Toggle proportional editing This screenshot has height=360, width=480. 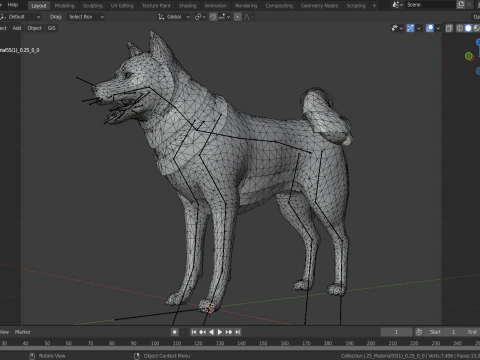click(237, 17)
